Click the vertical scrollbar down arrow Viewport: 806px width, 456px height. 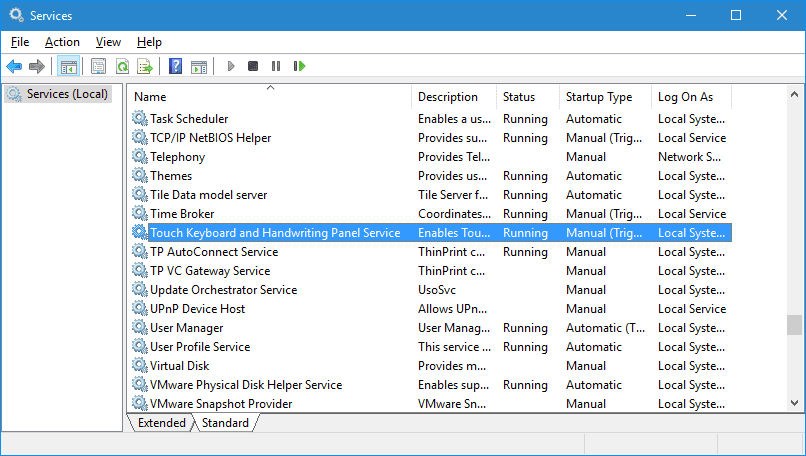[x=795, y=402]
